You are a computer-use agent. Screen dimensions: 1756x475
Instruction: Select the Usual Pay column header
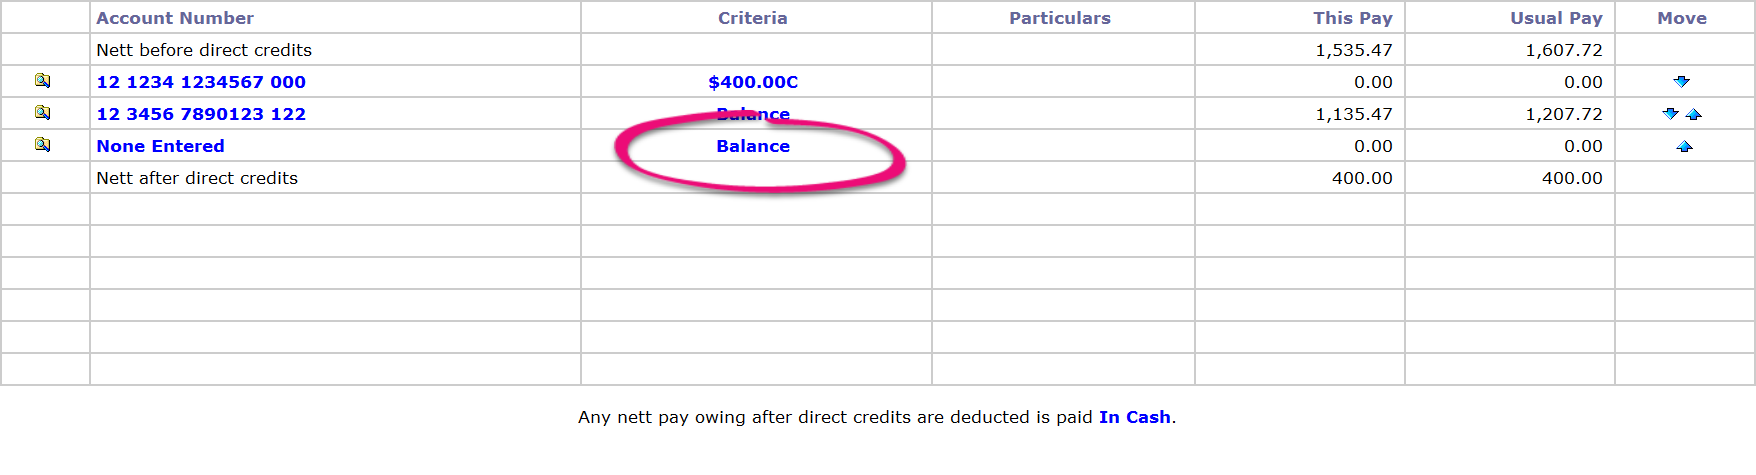(x=1556, y=18)
